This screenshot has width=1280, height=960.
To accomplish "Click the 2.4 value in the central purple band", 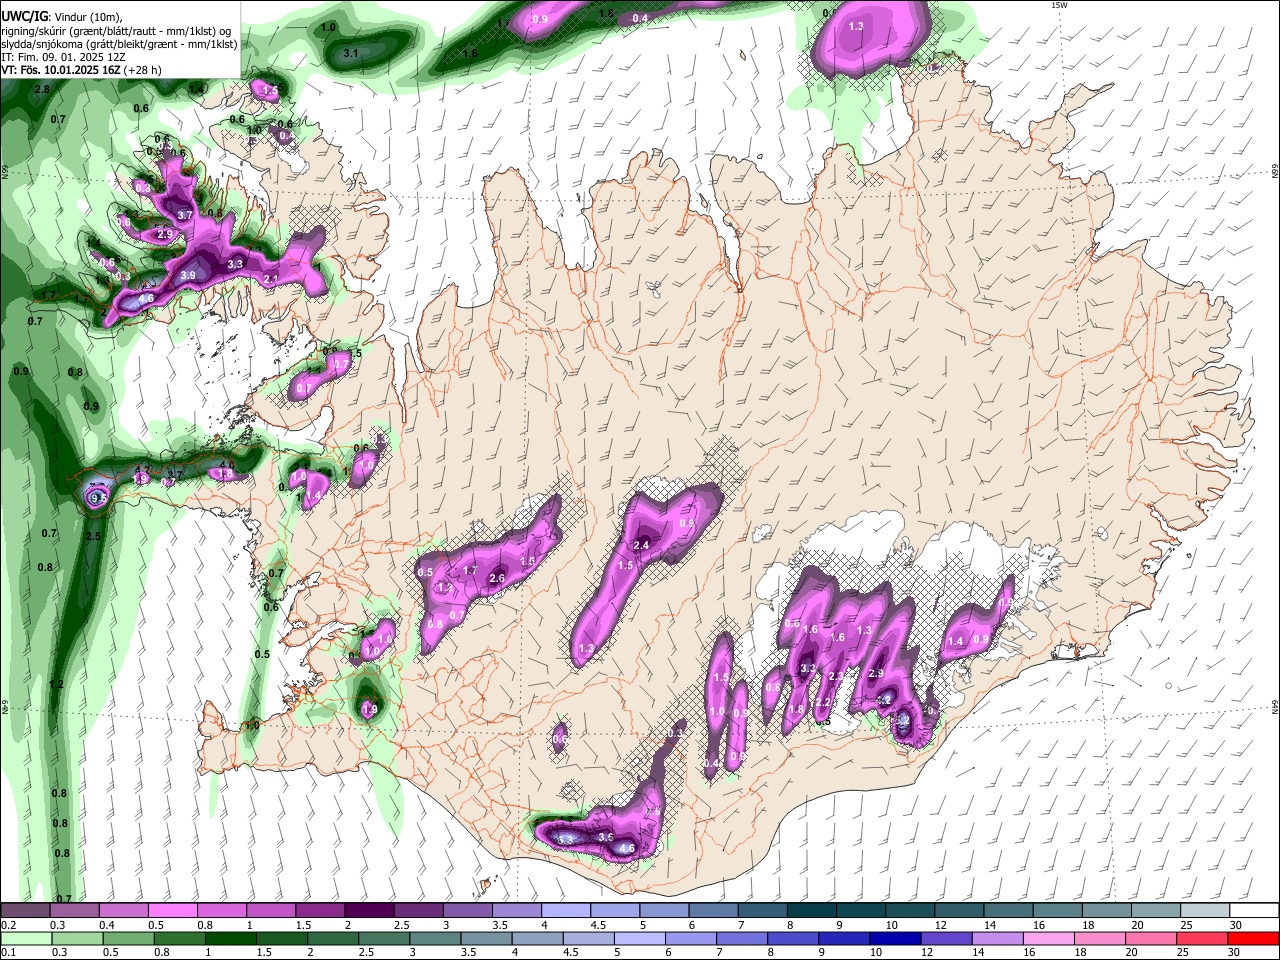I will 642,545.
